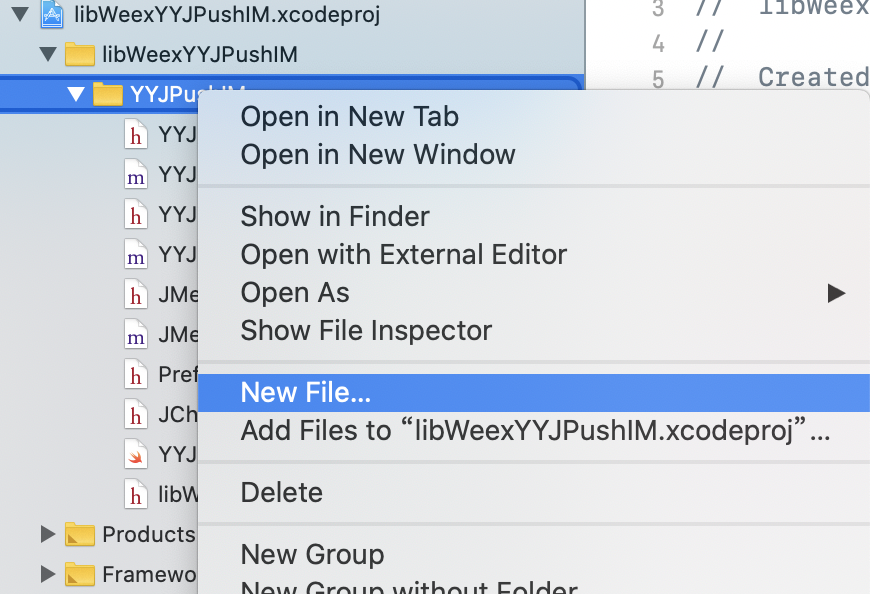This screenshot has height=594, width=870.
Task: Select the Swift file icon in navigator
Action: coord(135,454)
